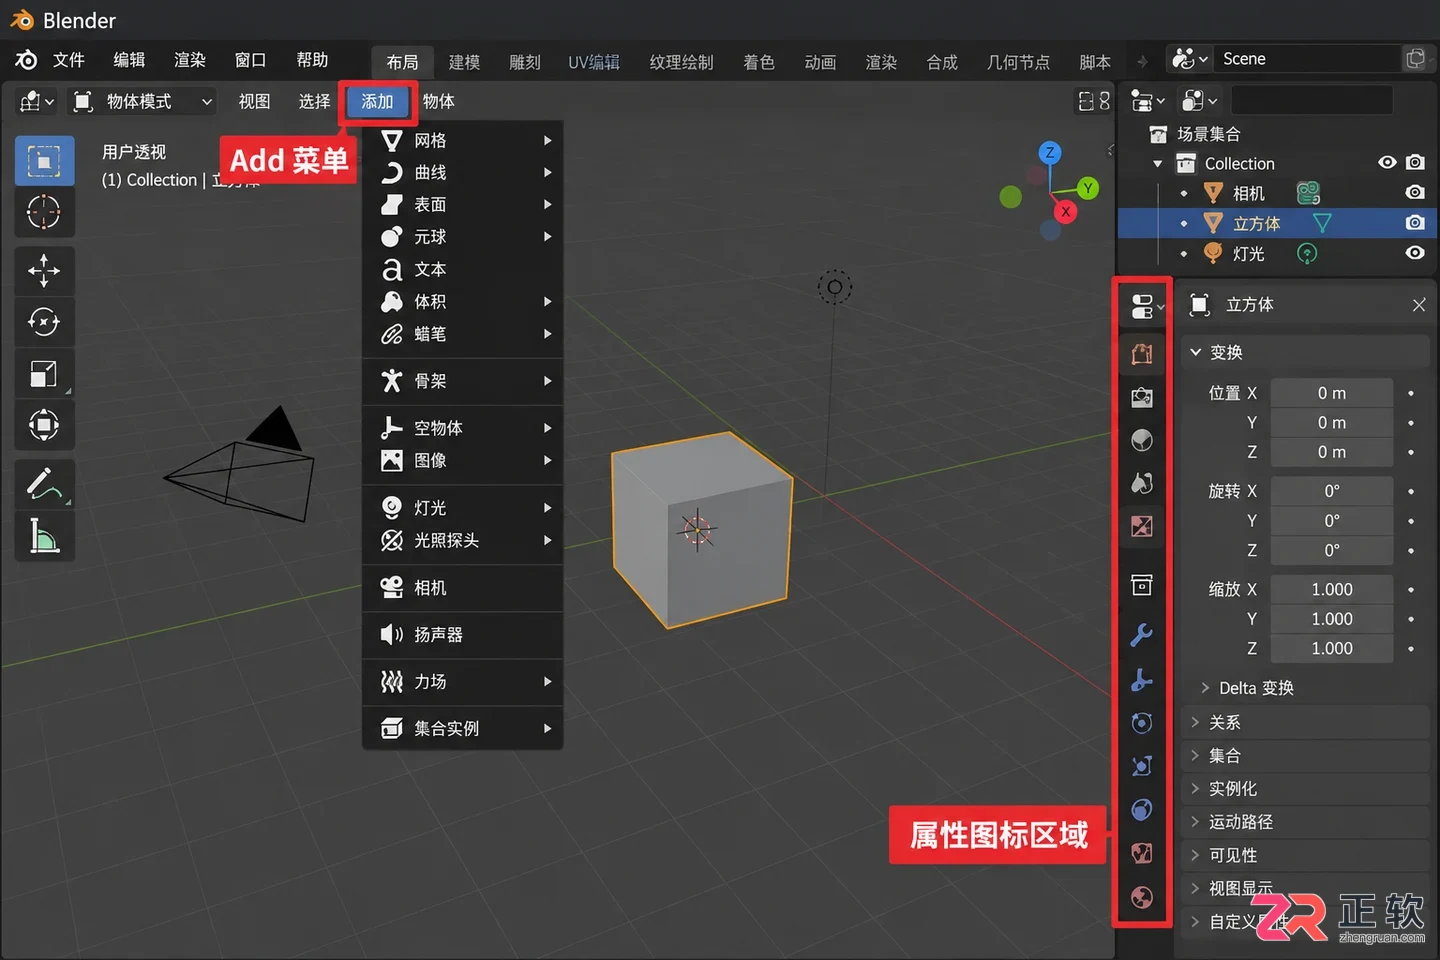The width and height of the screenshot is (1440, 960).
Task: Select the Cursor tool
Action: point(44,212)
